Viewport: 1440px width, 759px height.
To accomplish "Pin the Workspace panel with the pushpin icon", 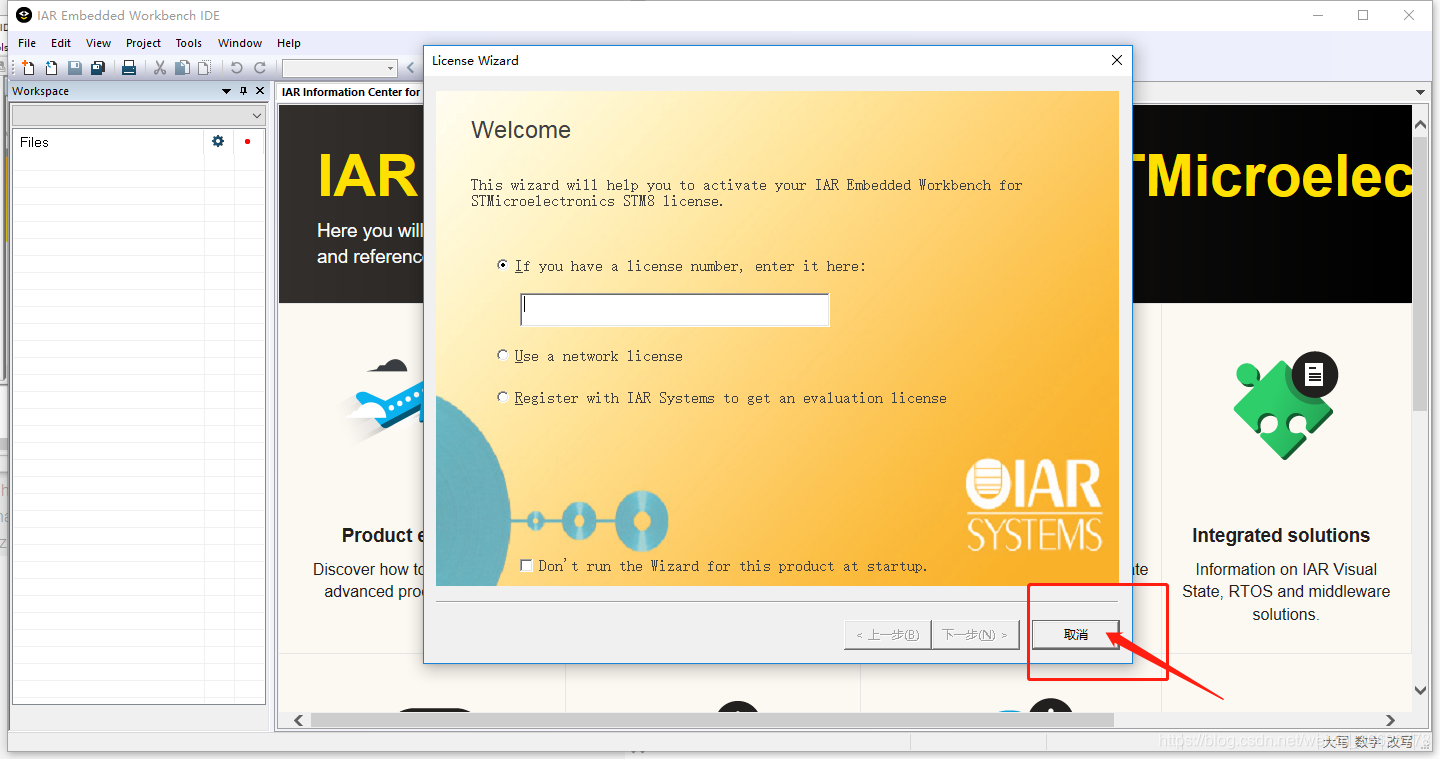I will pyautogui.click(x=243, y=91).
